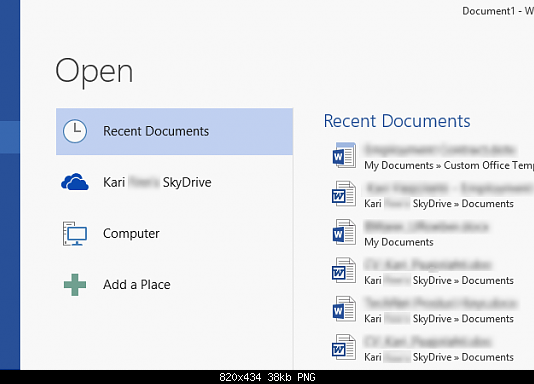Click Word icon of Custom Office Templates document
Image resolution: width=534 pixels, height=384 pixels.
(344, 155)
